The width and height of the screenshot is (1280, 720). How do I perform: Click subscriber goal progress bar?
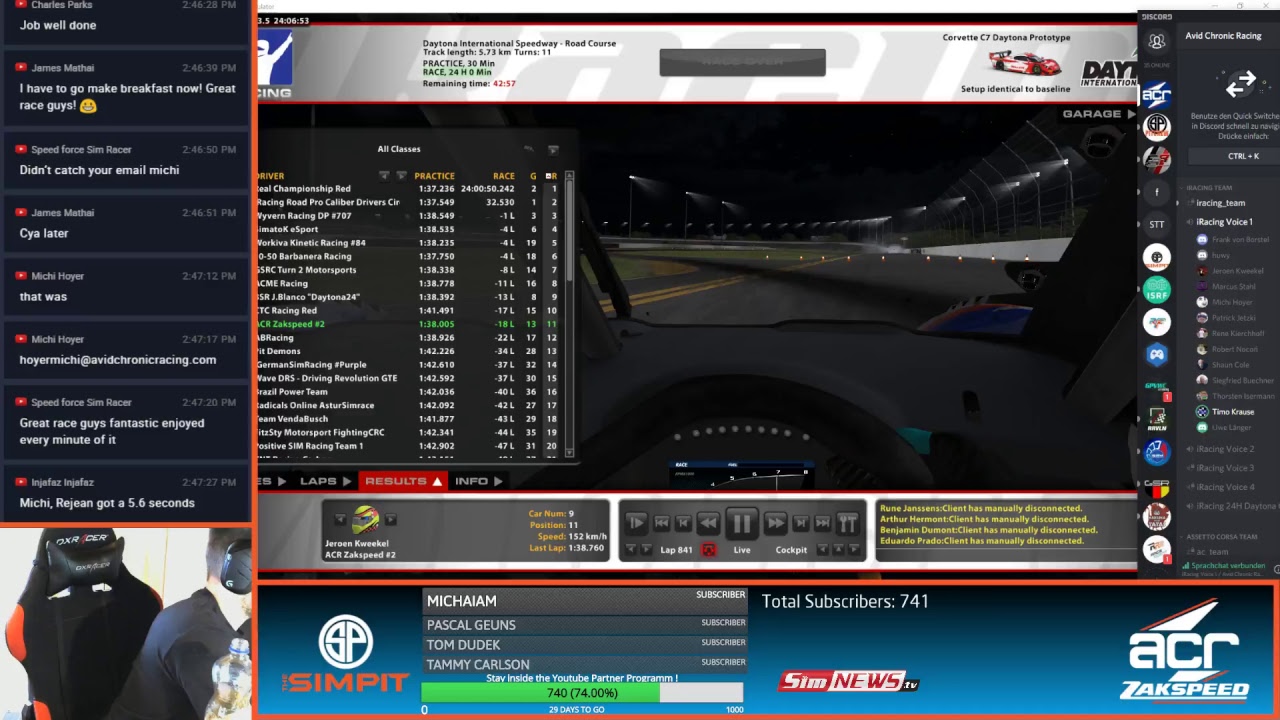point(582,693)
